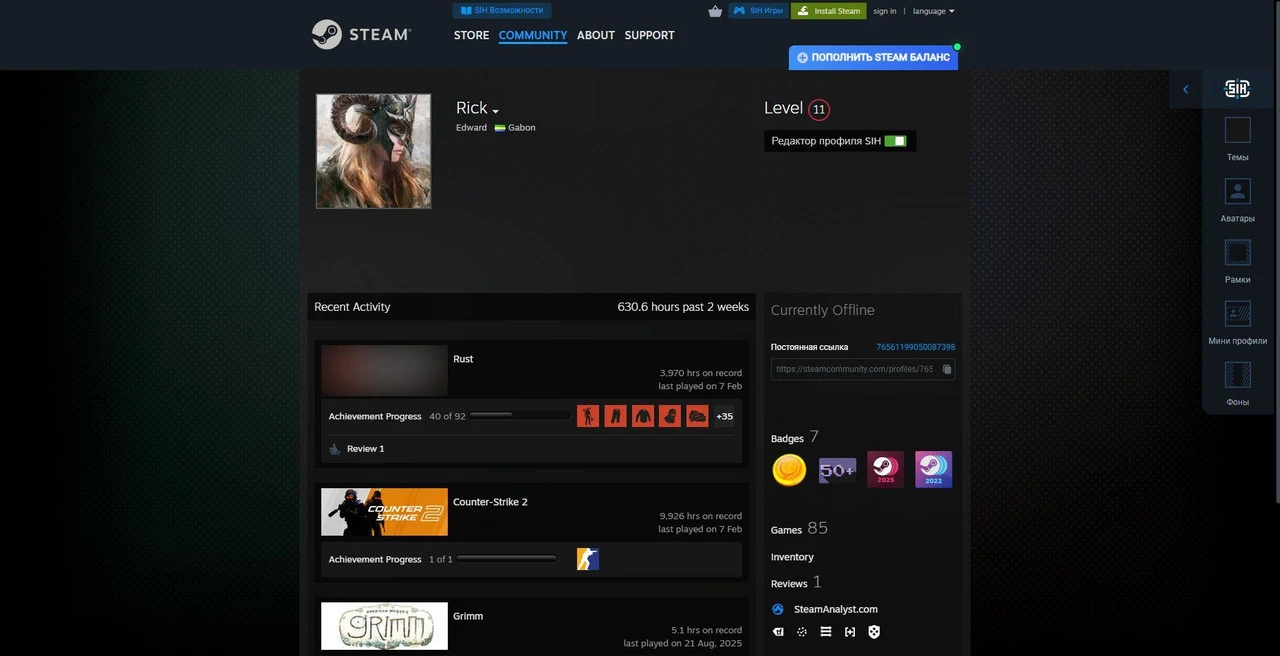Open the Фоны backgrounds icon in sidebar
This screenshot has height=656, width=1280.
coord(1237,375)
